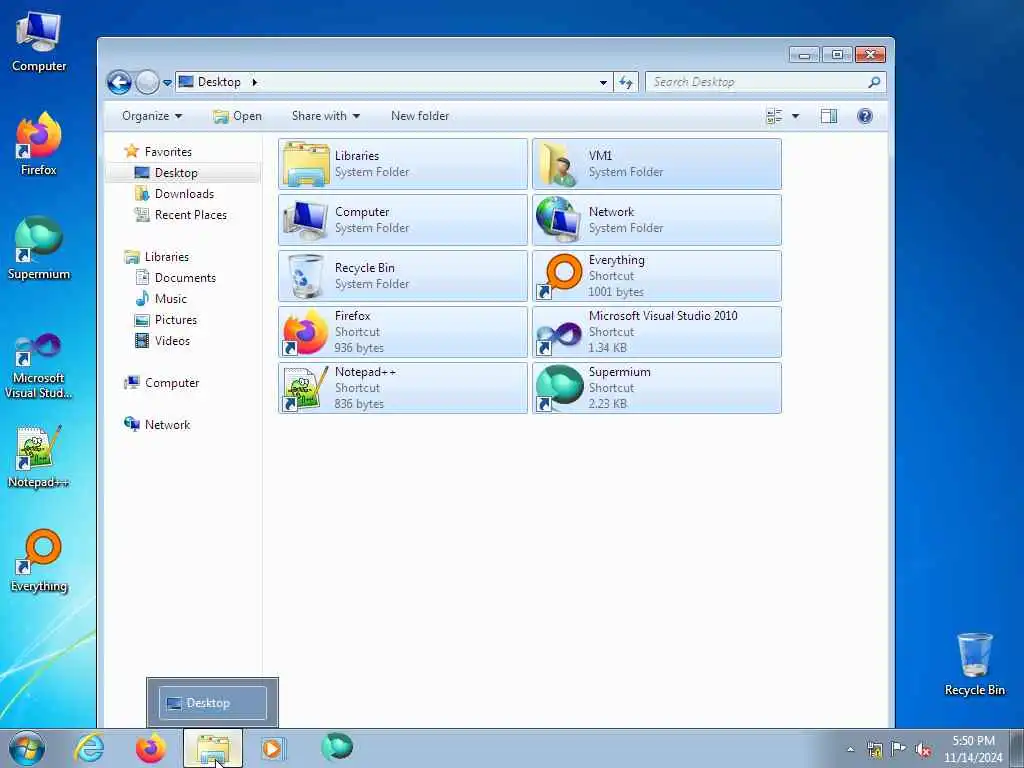Change your view icon in toolbar
1024x768 pixels.
pos(775,116)
